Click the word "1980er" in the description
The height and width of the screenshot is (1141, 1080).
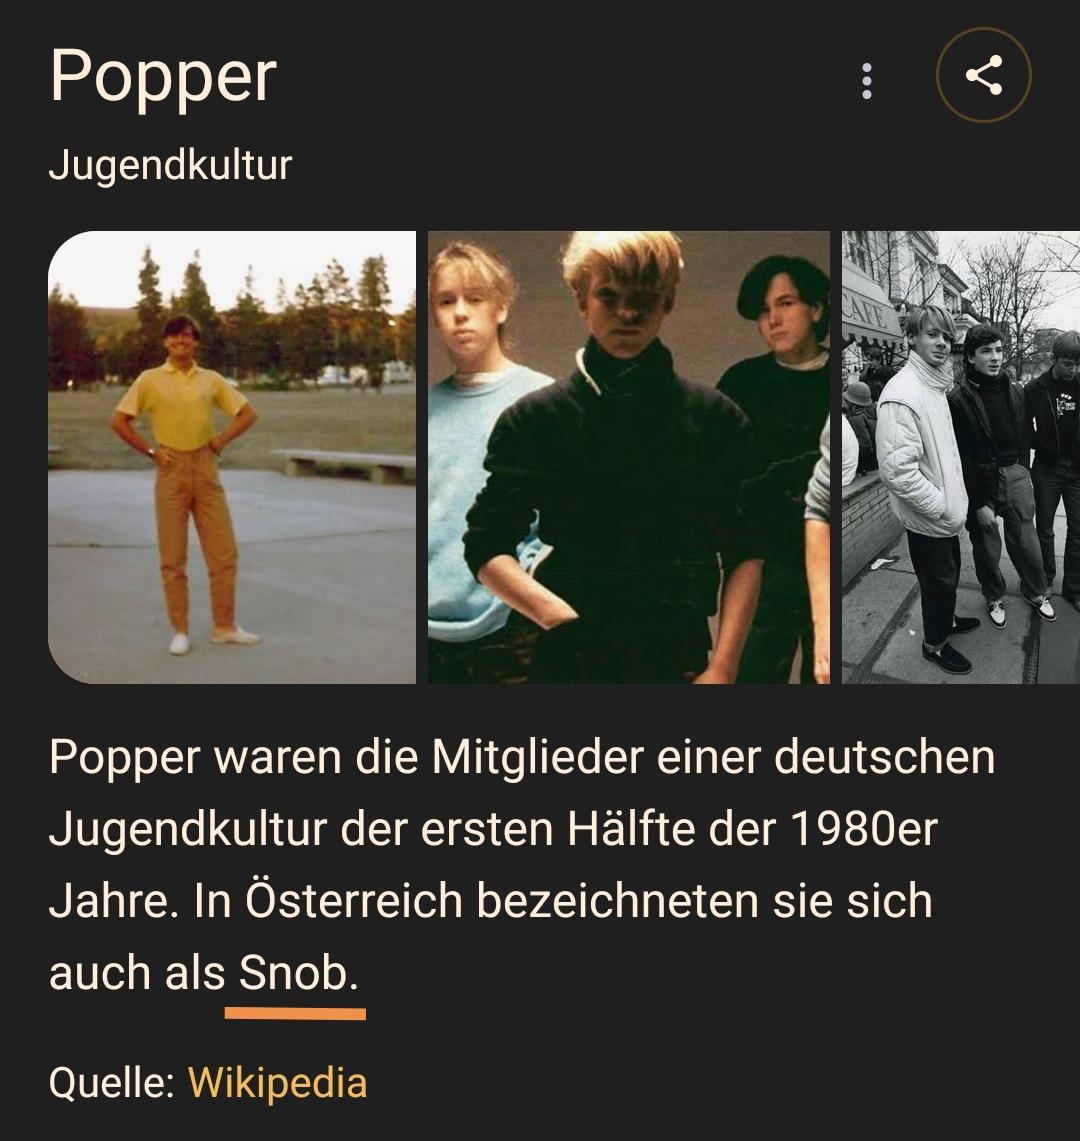[863, 829]
